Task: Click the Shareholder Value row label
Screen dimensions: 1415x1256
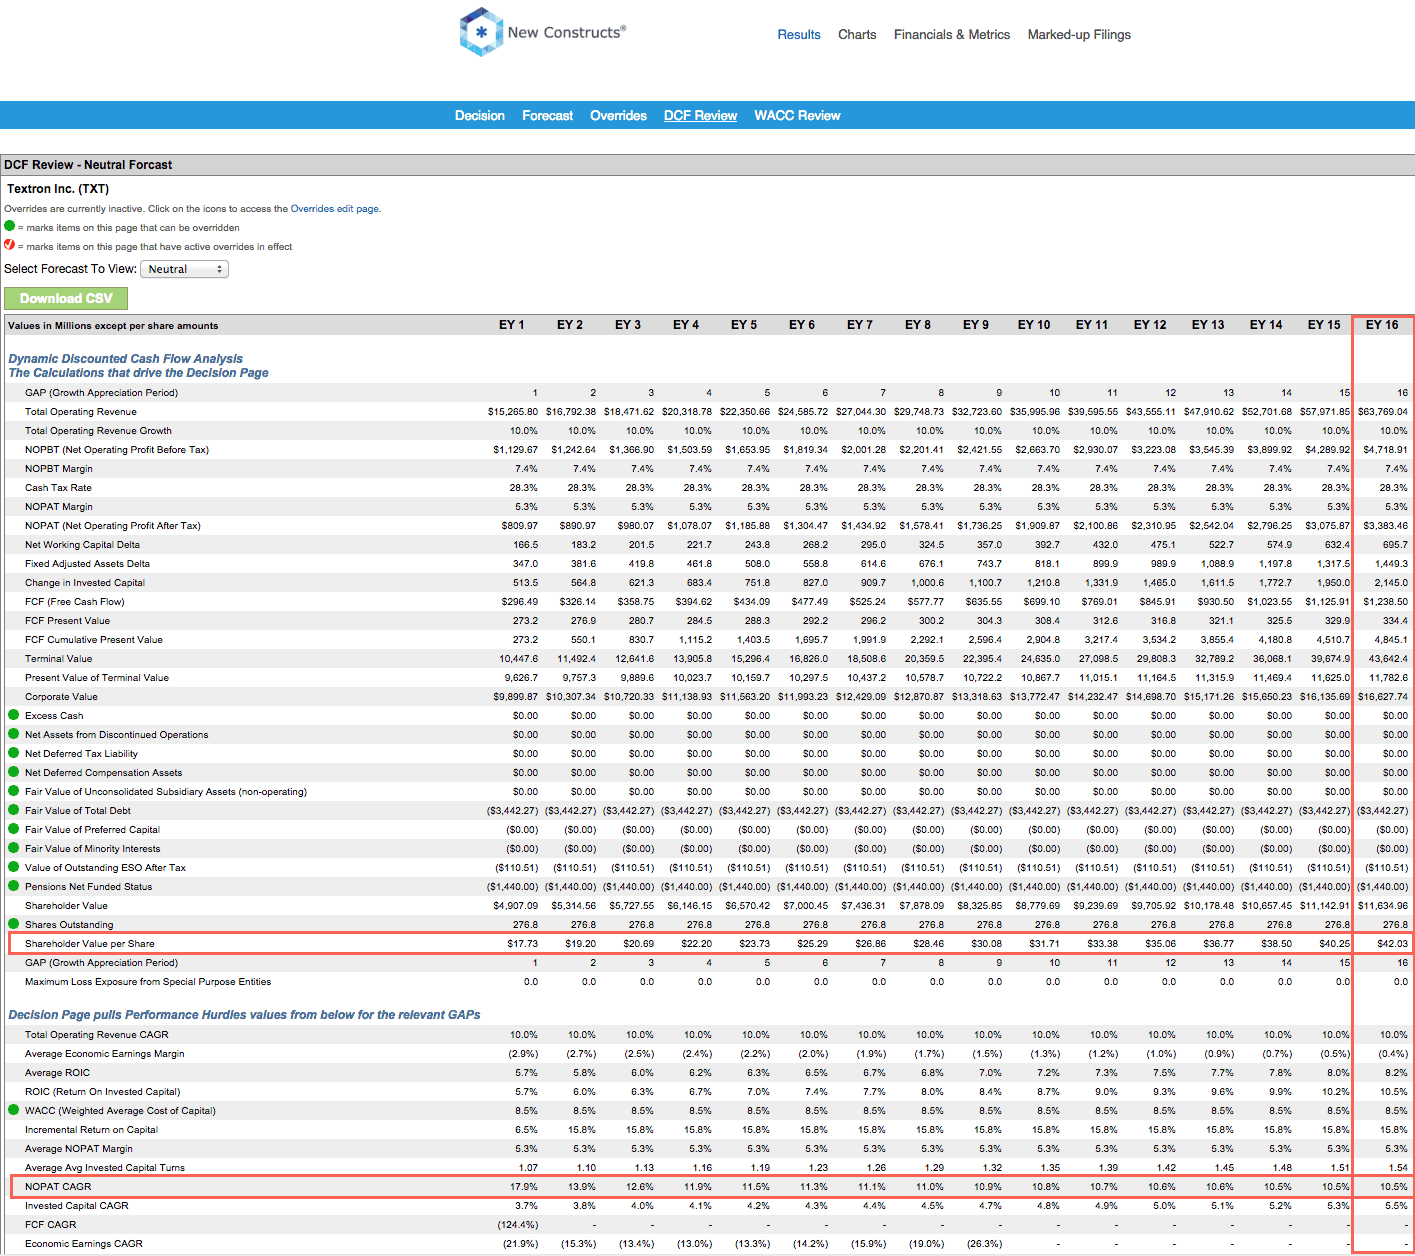Action: click(x=66, y=905)
